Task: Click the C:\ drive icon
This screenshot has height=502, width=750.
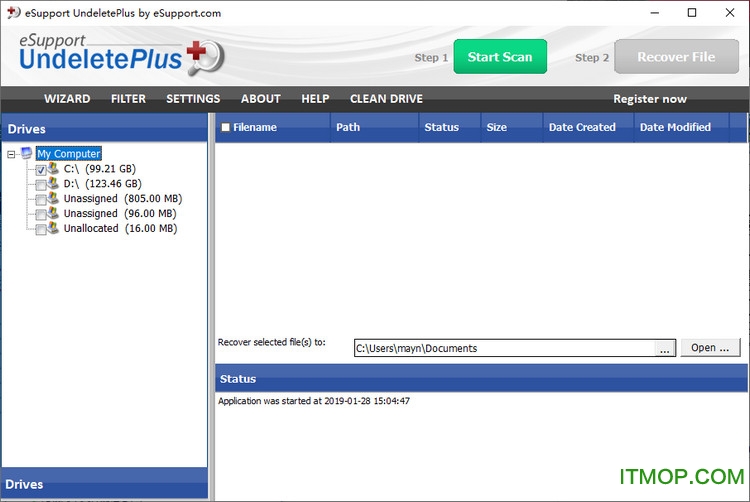Action: click(x=53, y=169)
